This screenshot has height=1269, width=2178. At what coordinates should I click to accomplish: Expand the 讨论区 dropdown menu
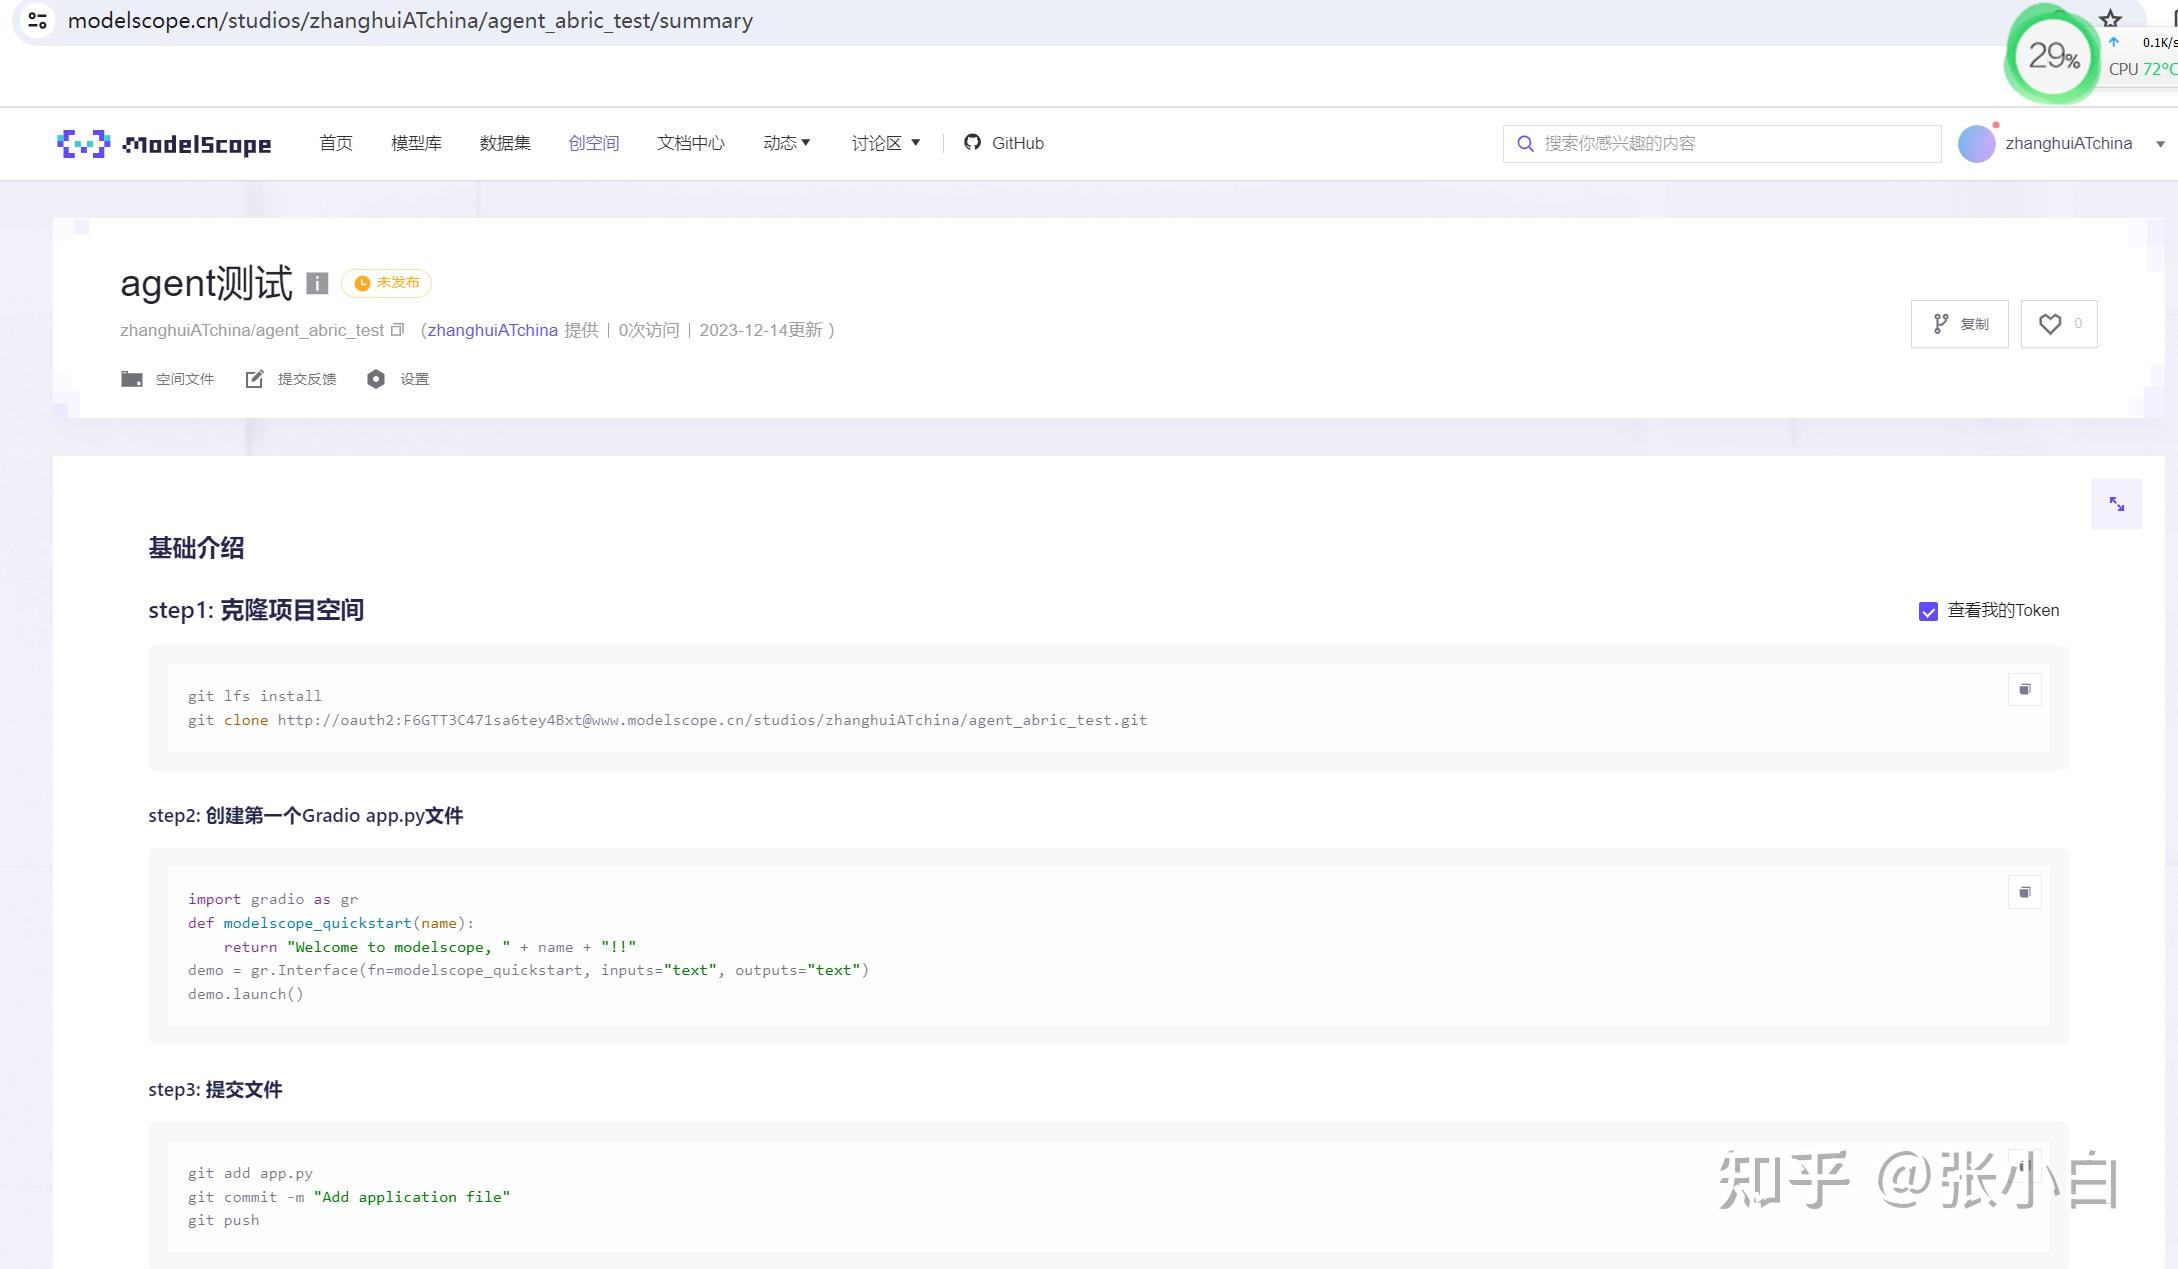[x=886, y=143]
